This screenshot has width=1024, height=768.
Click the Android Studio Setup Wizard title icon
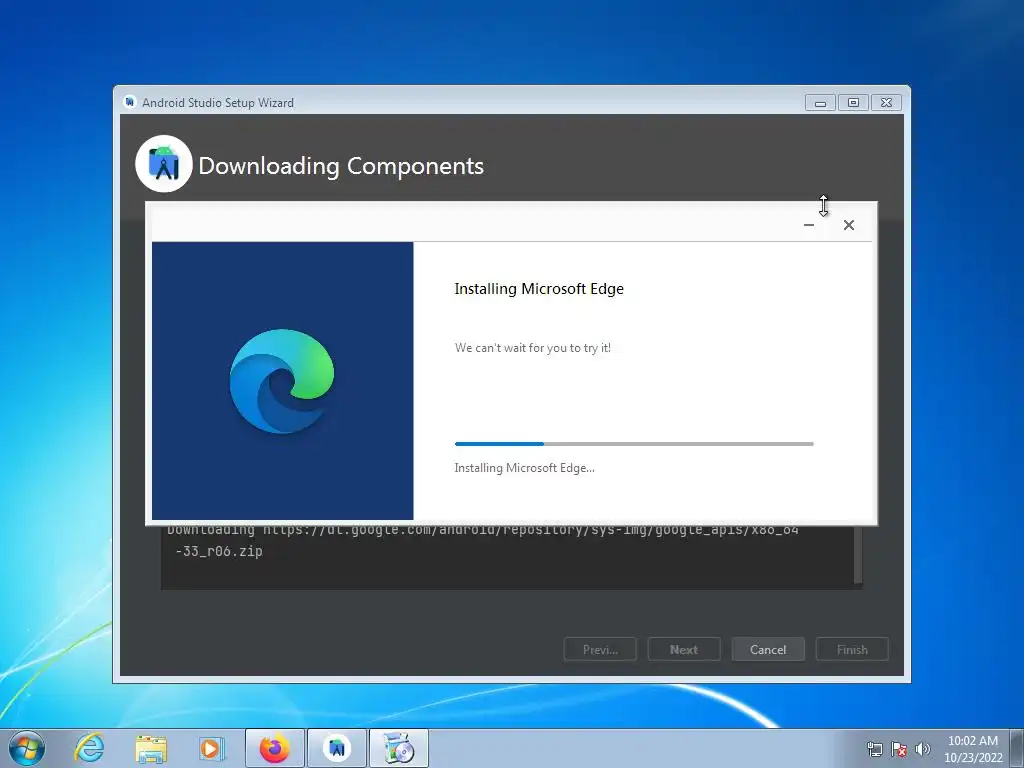[x=130, y=102]
